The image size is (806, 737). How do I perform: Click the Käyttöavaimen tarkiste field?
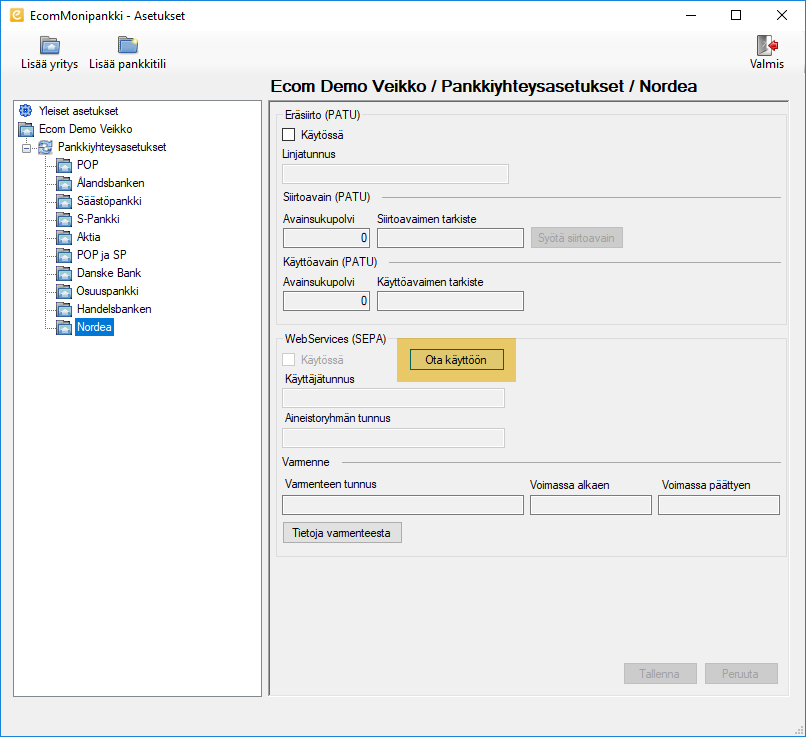tap(450, 301)
